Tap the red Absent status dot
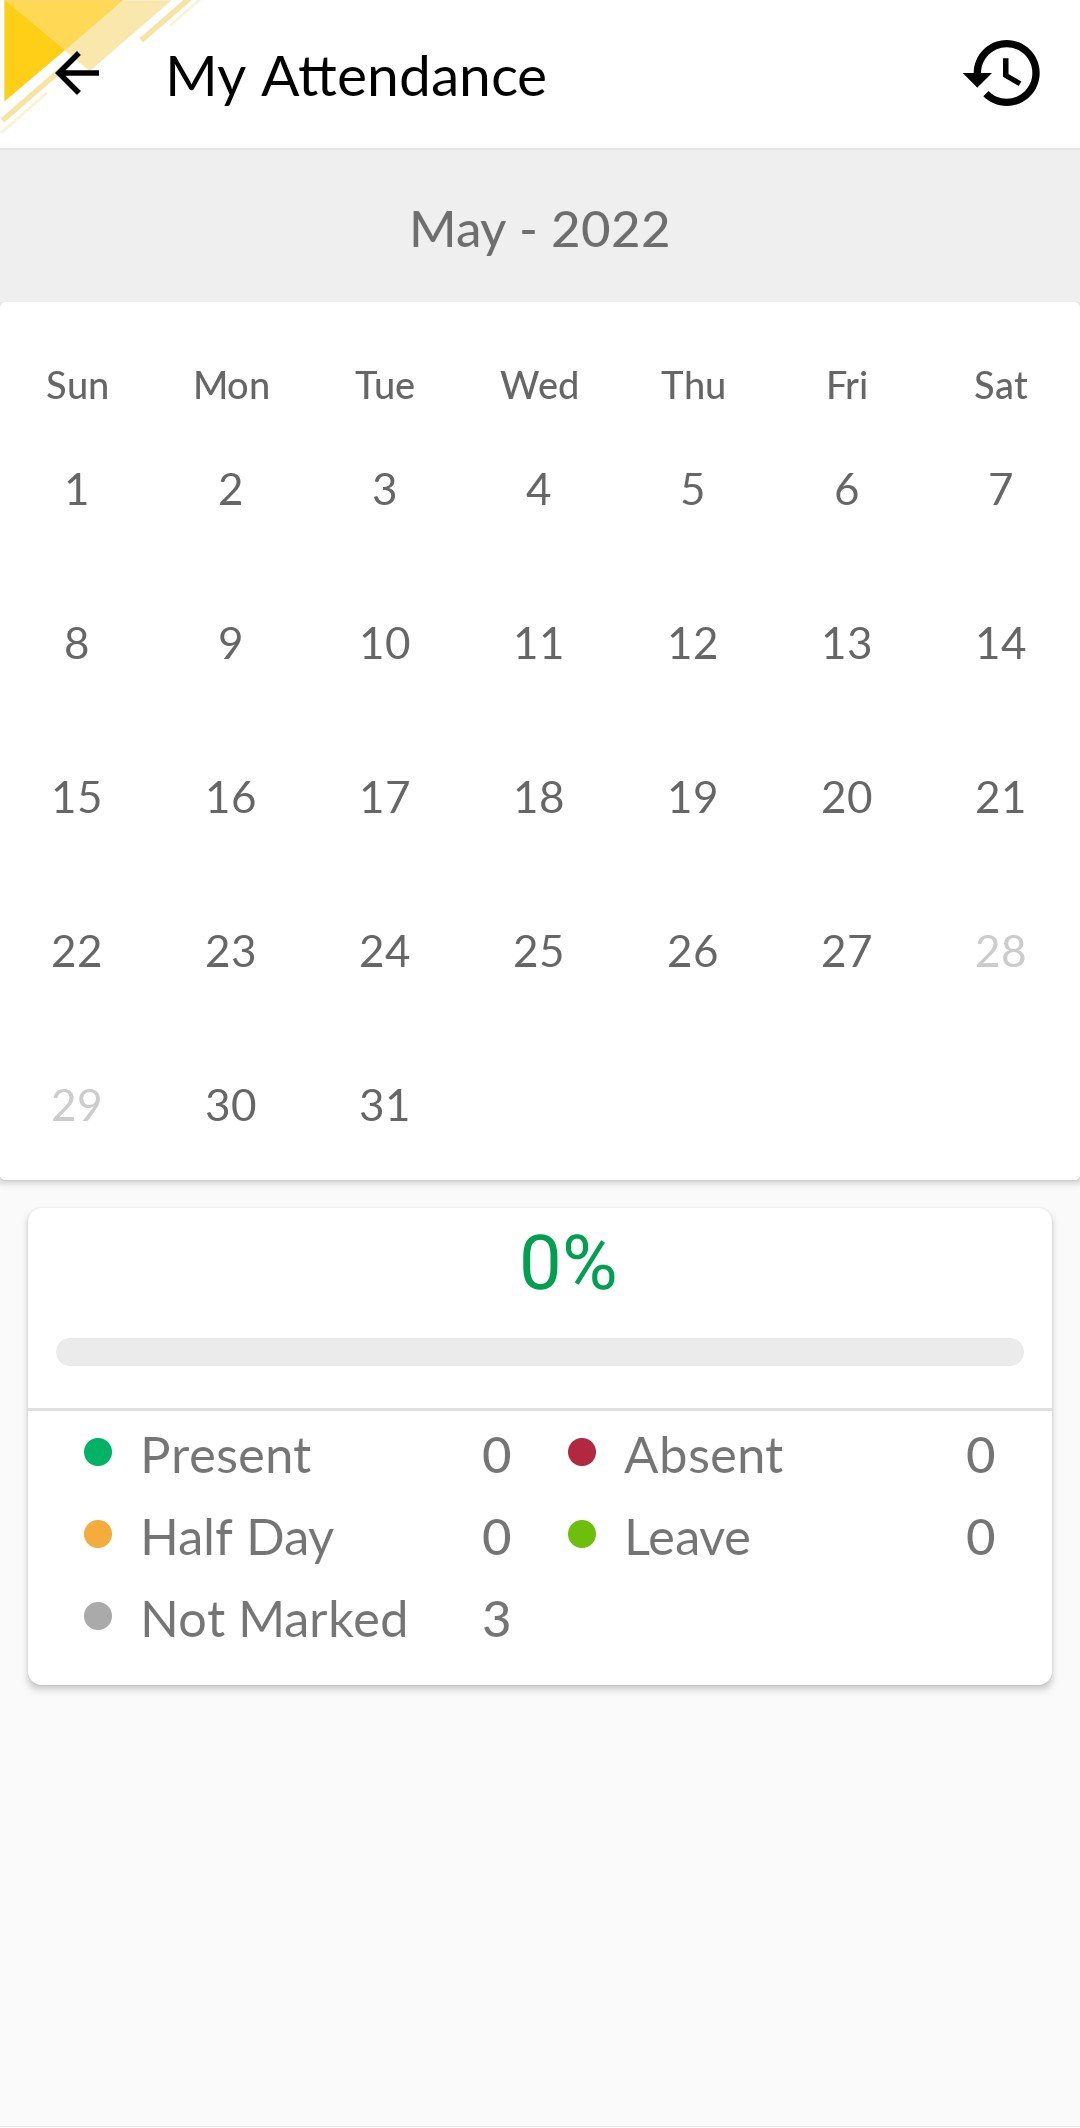Screen dimensions: 1080x2128 pyautogui.click(x=582, y=1452)
